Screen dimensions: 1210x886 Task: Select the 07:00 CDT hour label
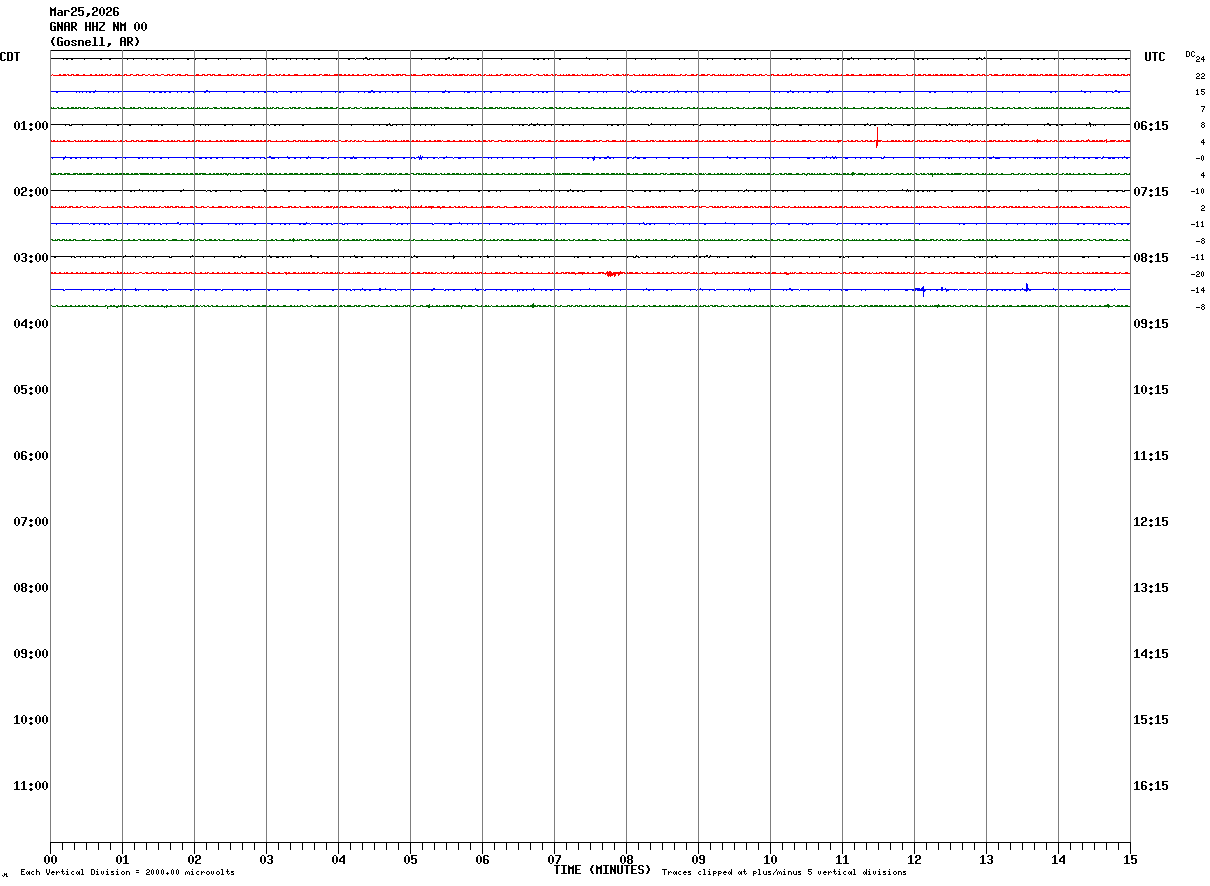[x=31, y=521]
